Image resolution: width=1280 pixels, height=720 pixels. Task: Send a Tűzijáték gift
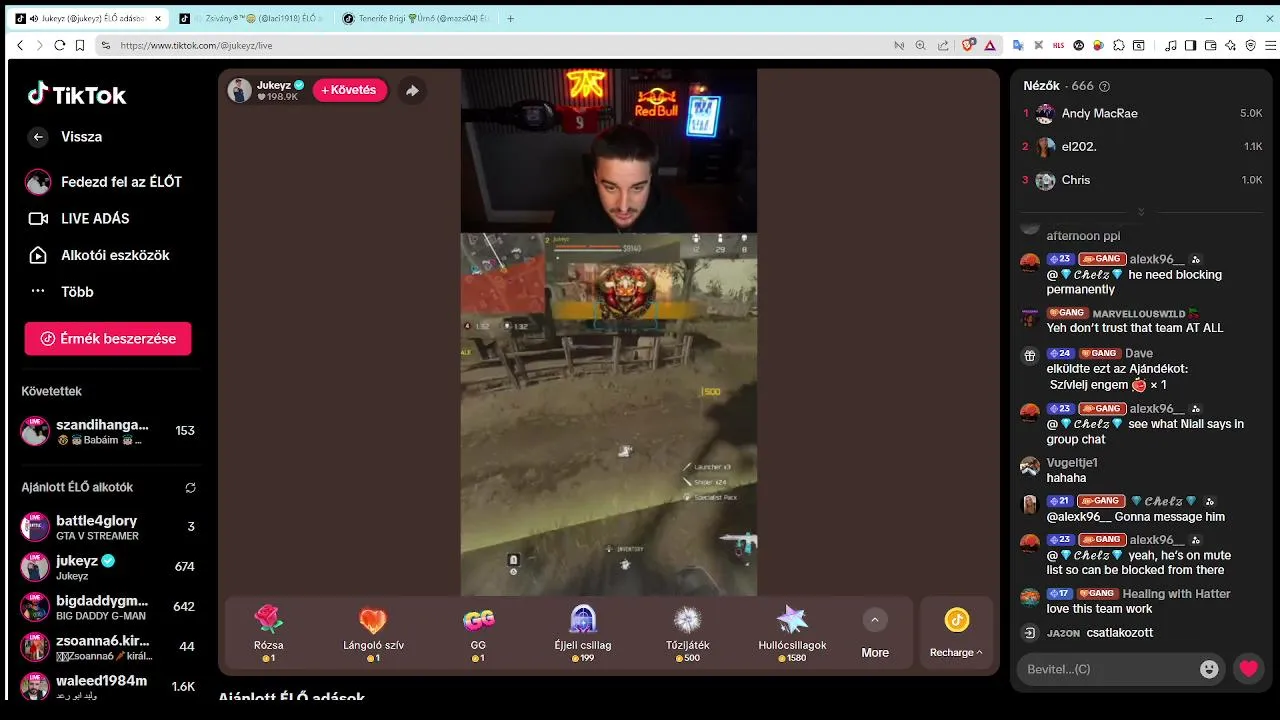687,633
